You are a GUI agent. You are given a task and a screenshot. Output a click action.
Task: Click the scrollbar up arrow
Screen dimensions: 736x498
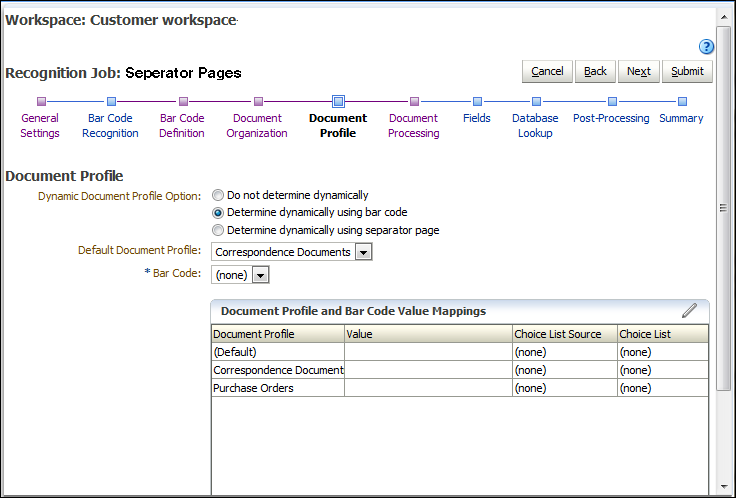[x=723, y=17]
